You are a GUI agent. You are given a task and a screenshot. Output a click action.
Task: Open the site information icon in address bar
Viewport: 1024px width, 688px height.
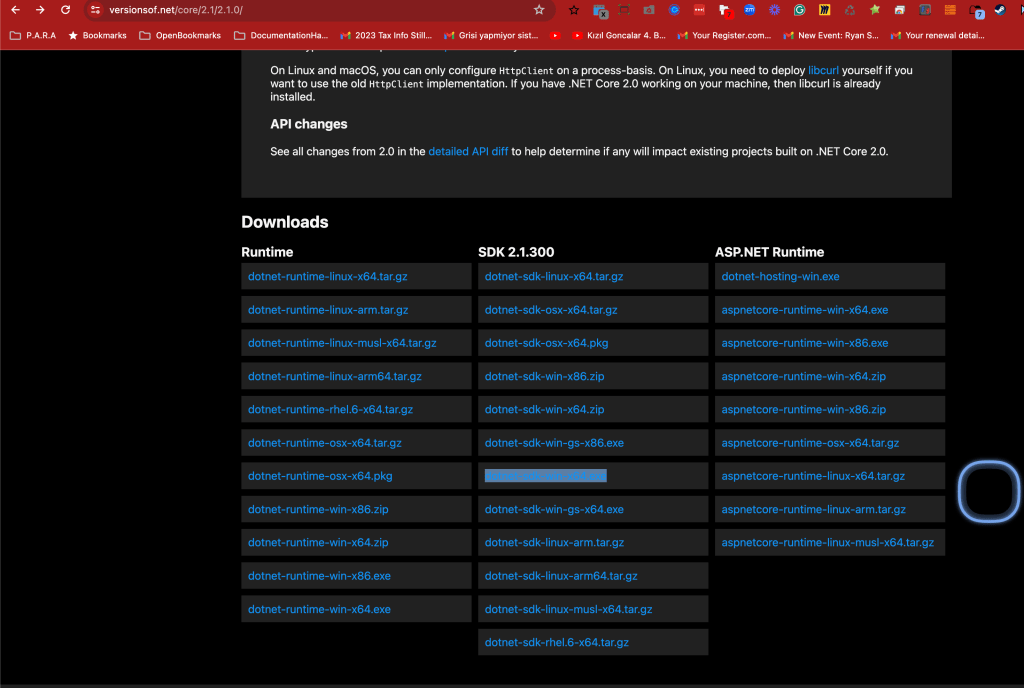coord(95,10)
